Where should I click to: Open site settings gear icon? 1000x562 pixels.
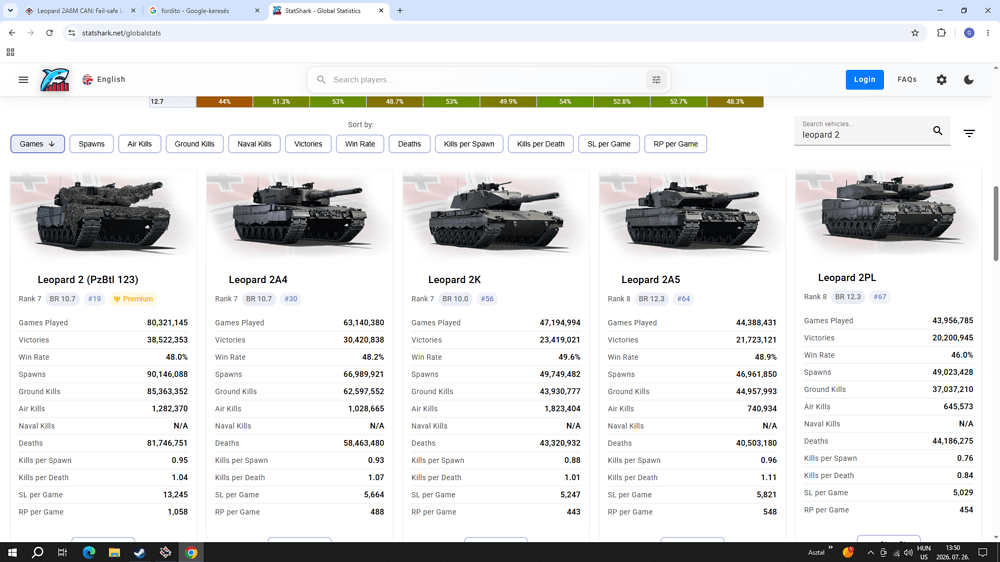click(x=941, y=80)
